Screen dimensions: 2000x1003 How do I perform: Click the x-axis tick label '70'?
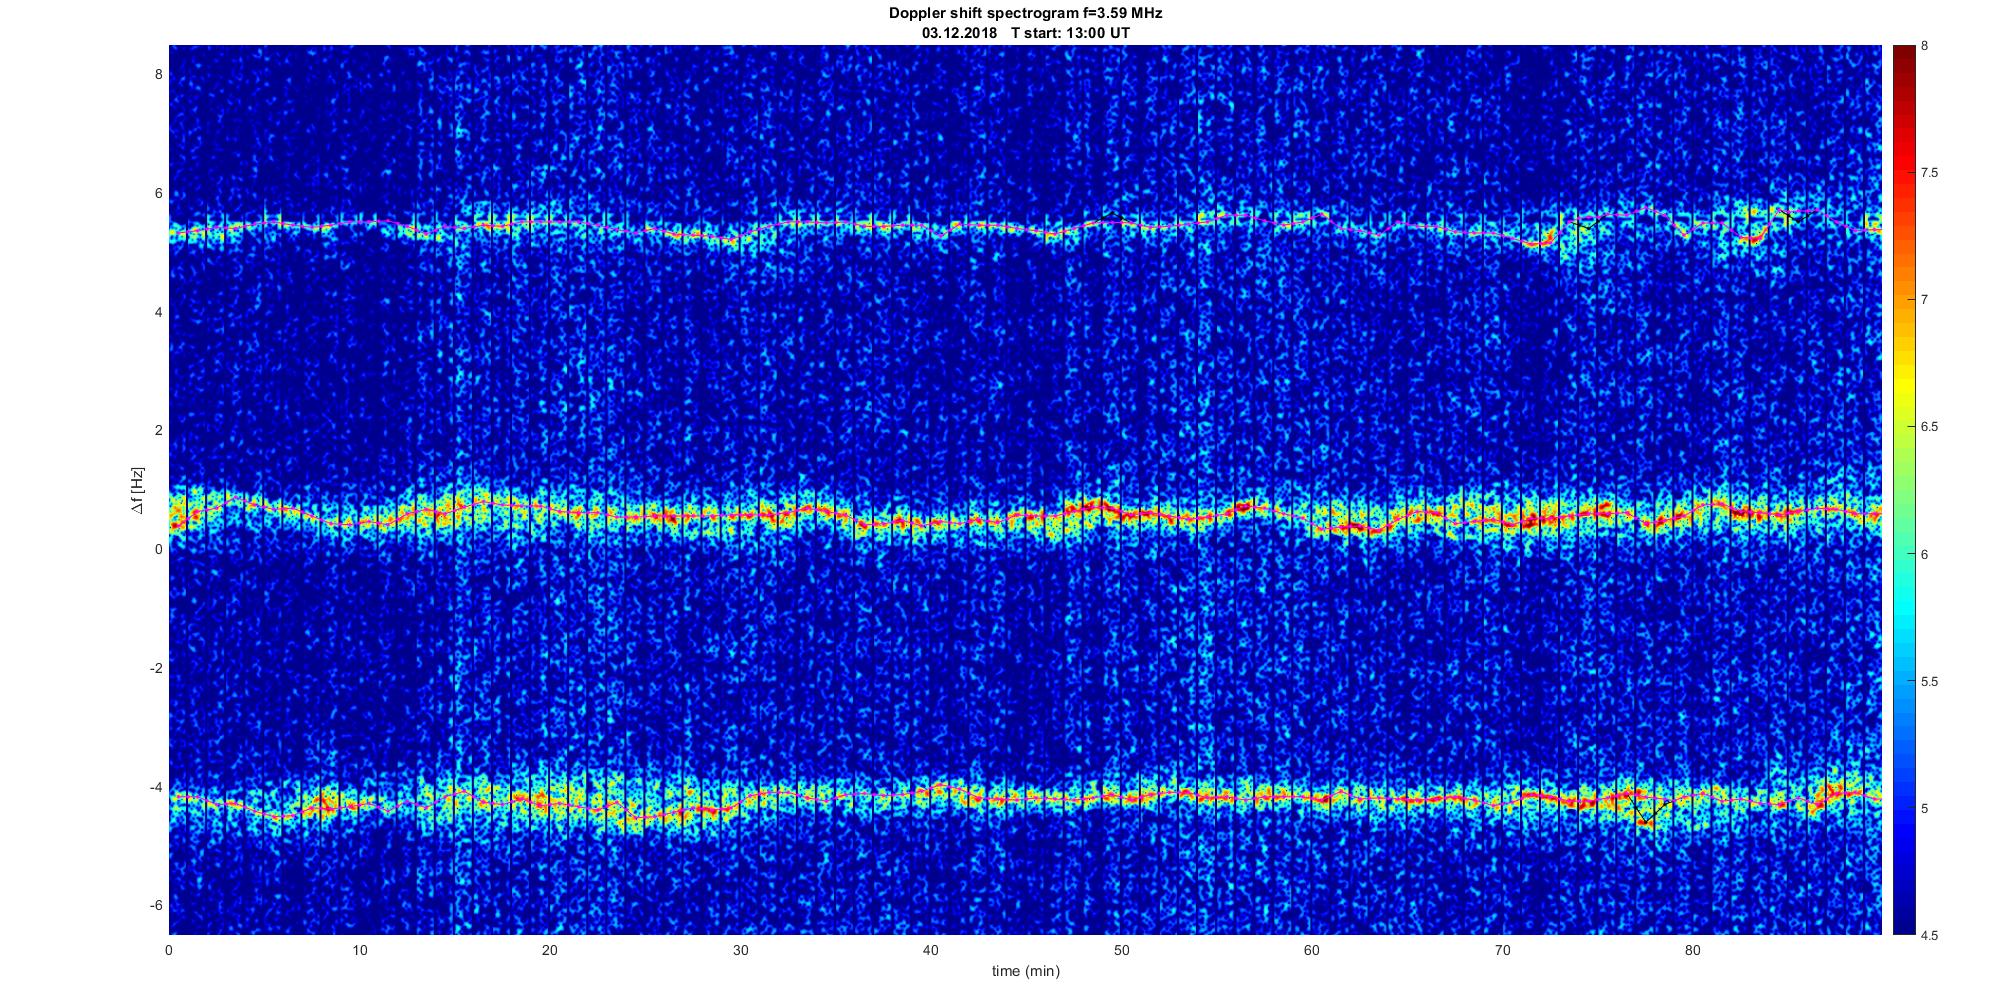1502,950
